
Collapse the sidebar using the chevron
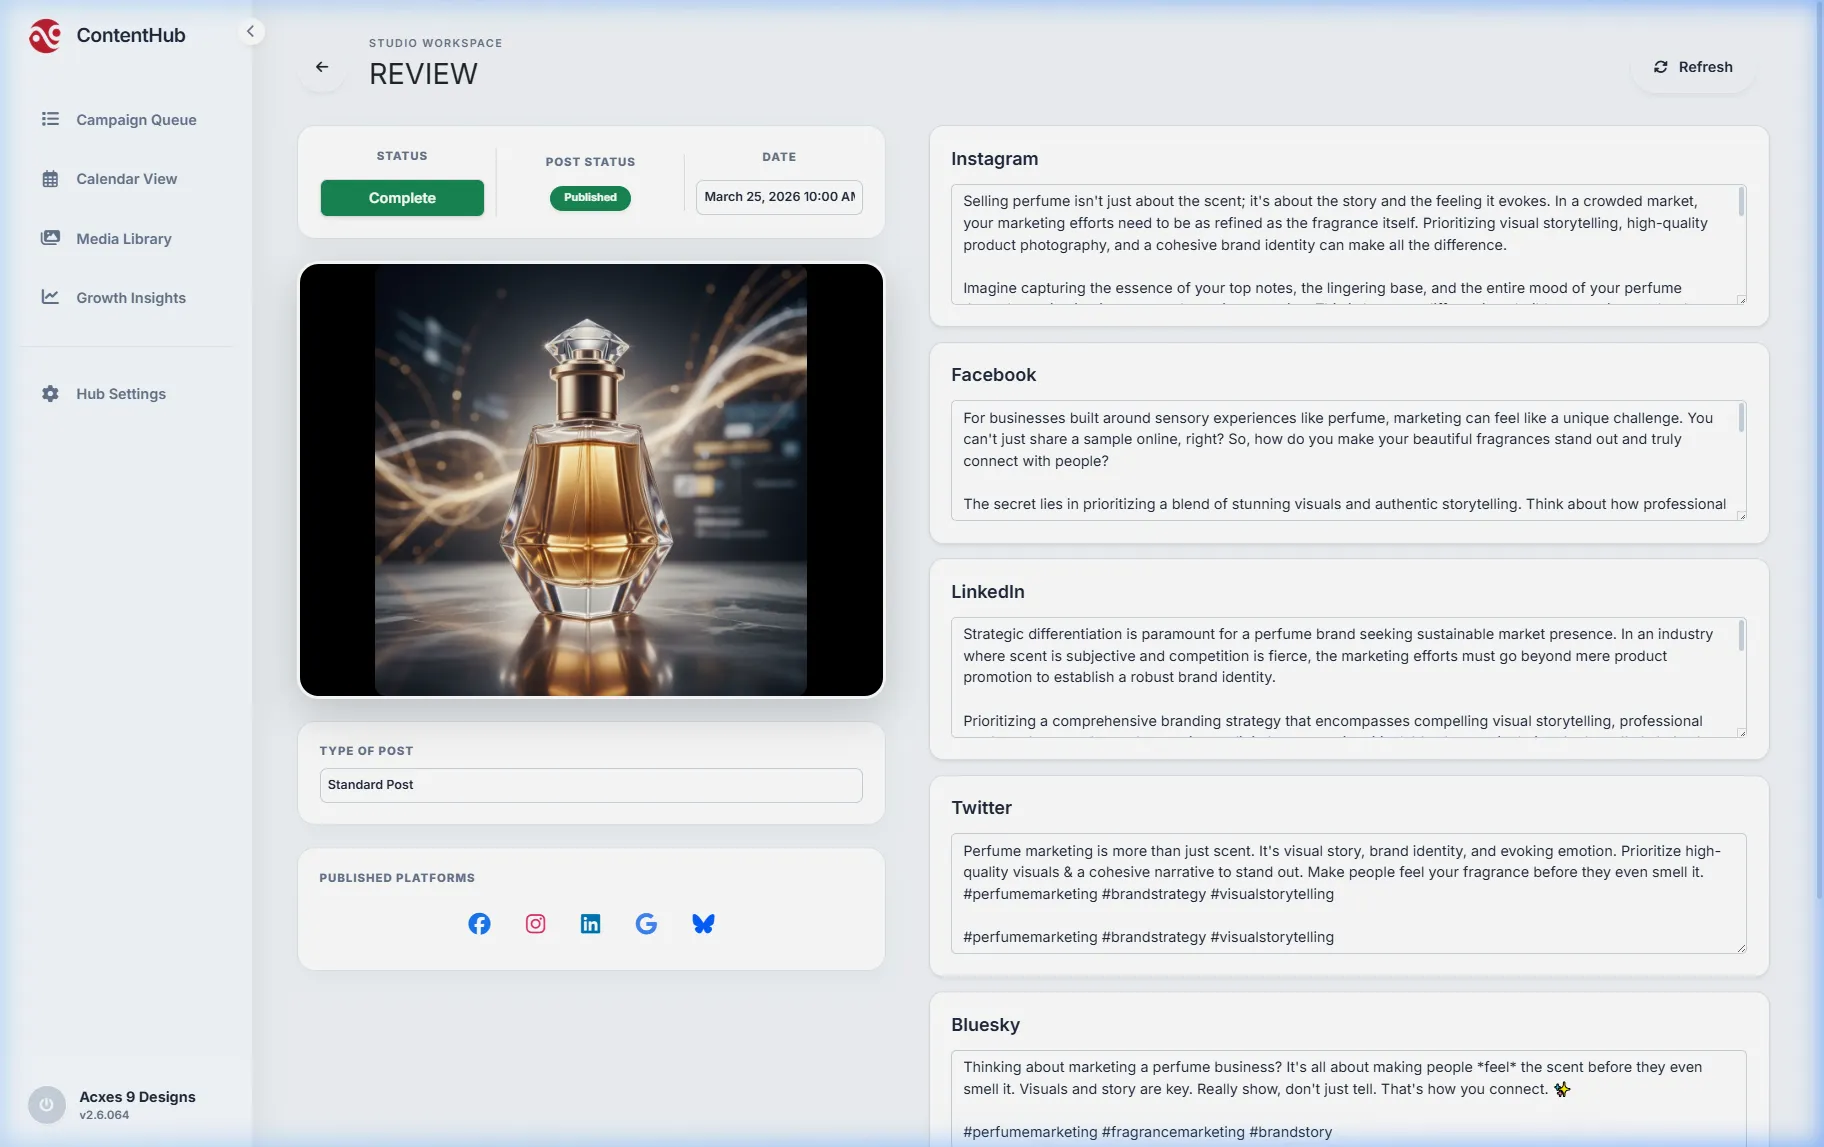pos(252,31)
